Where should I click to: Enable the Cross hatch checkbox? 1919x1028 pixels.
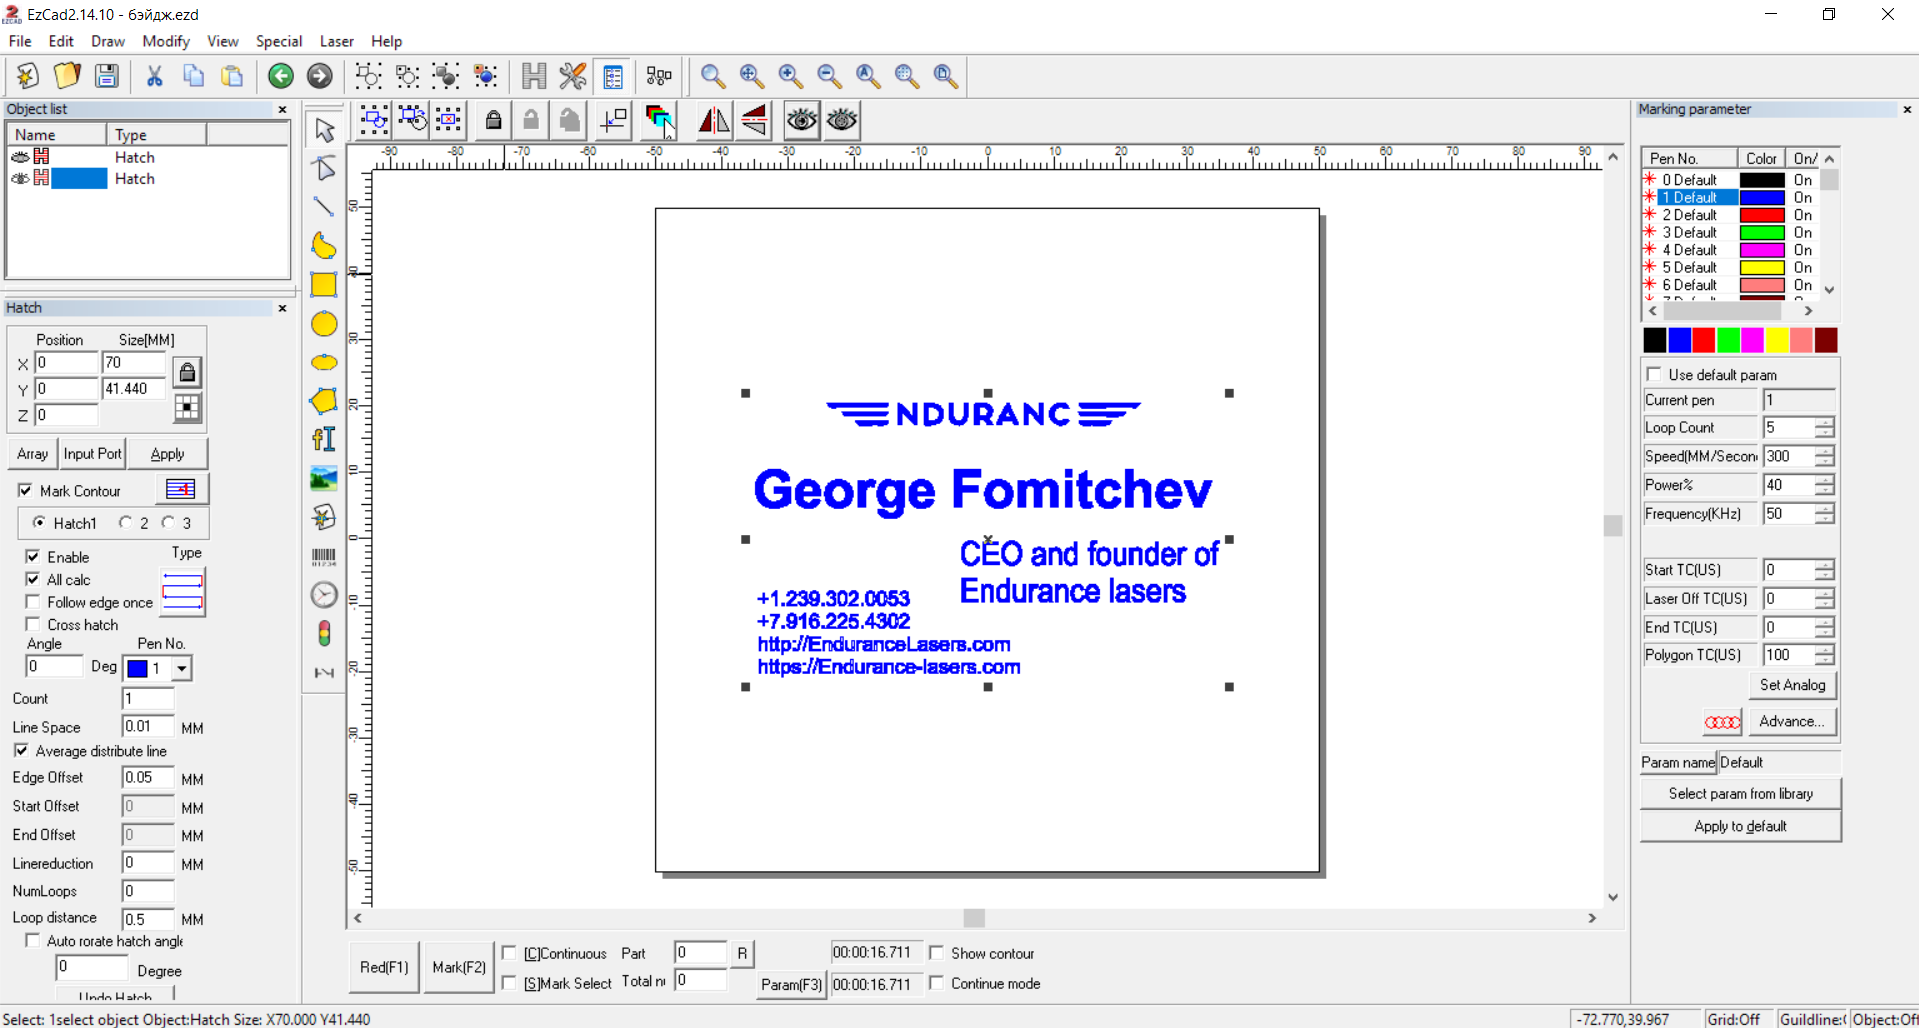(x=33, y=625)
